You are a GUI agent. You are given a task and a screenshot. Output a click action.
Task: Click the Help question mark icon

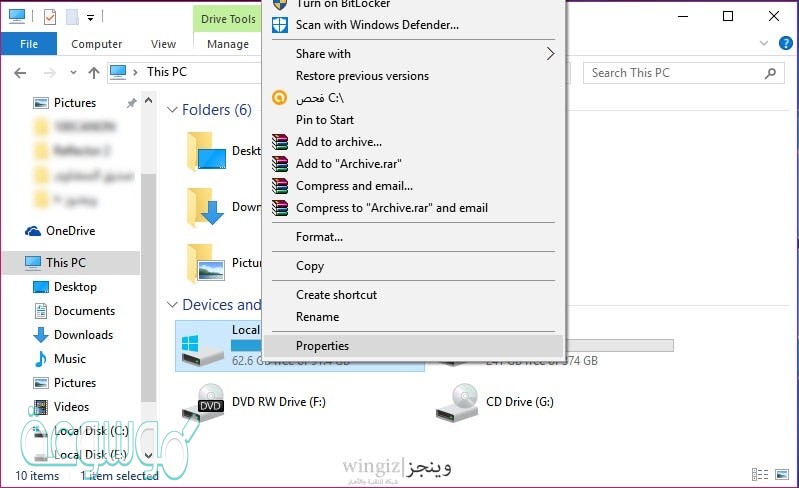tap(788, 44)
